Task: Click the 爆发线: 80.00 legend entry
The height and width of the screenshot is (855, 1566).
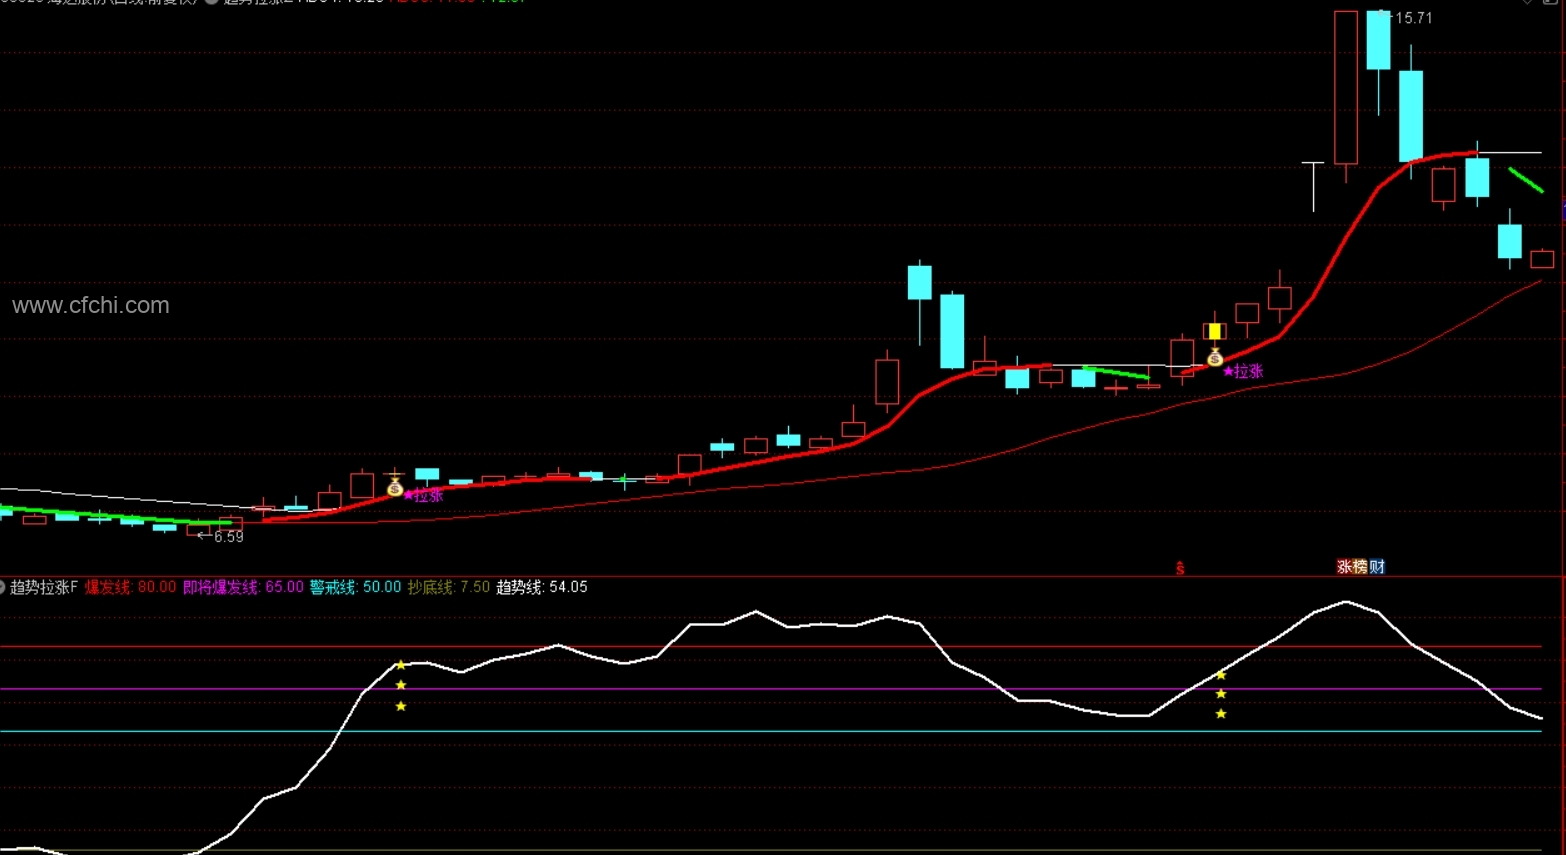Action: point(130,587)
